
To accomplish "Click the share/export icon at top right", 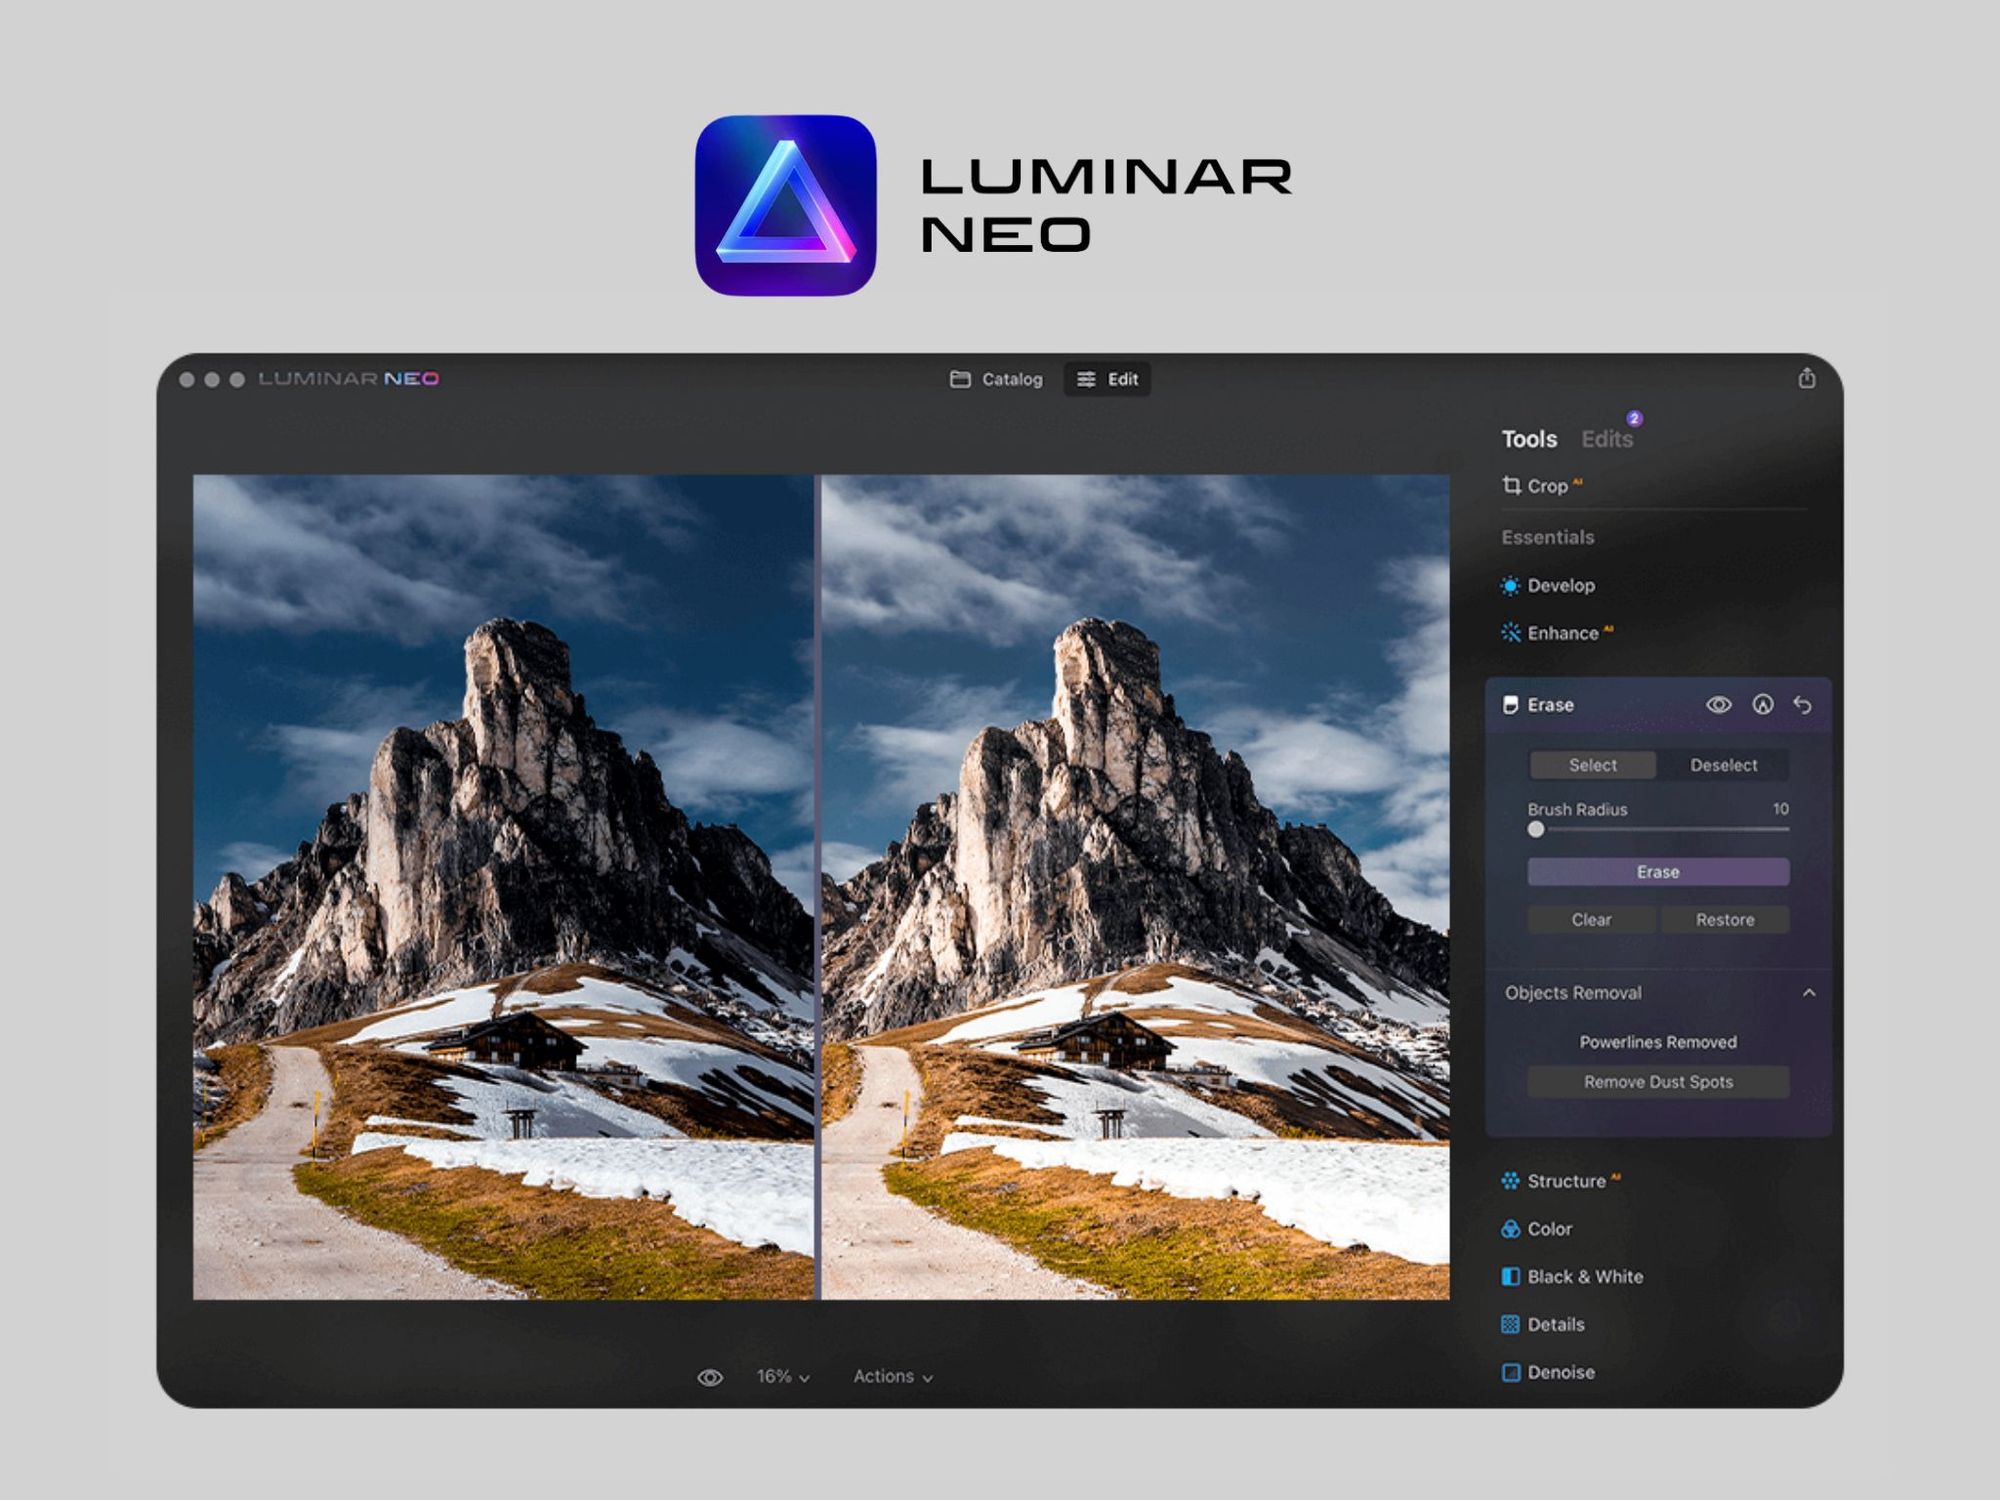I will [x=1806, y=378].
